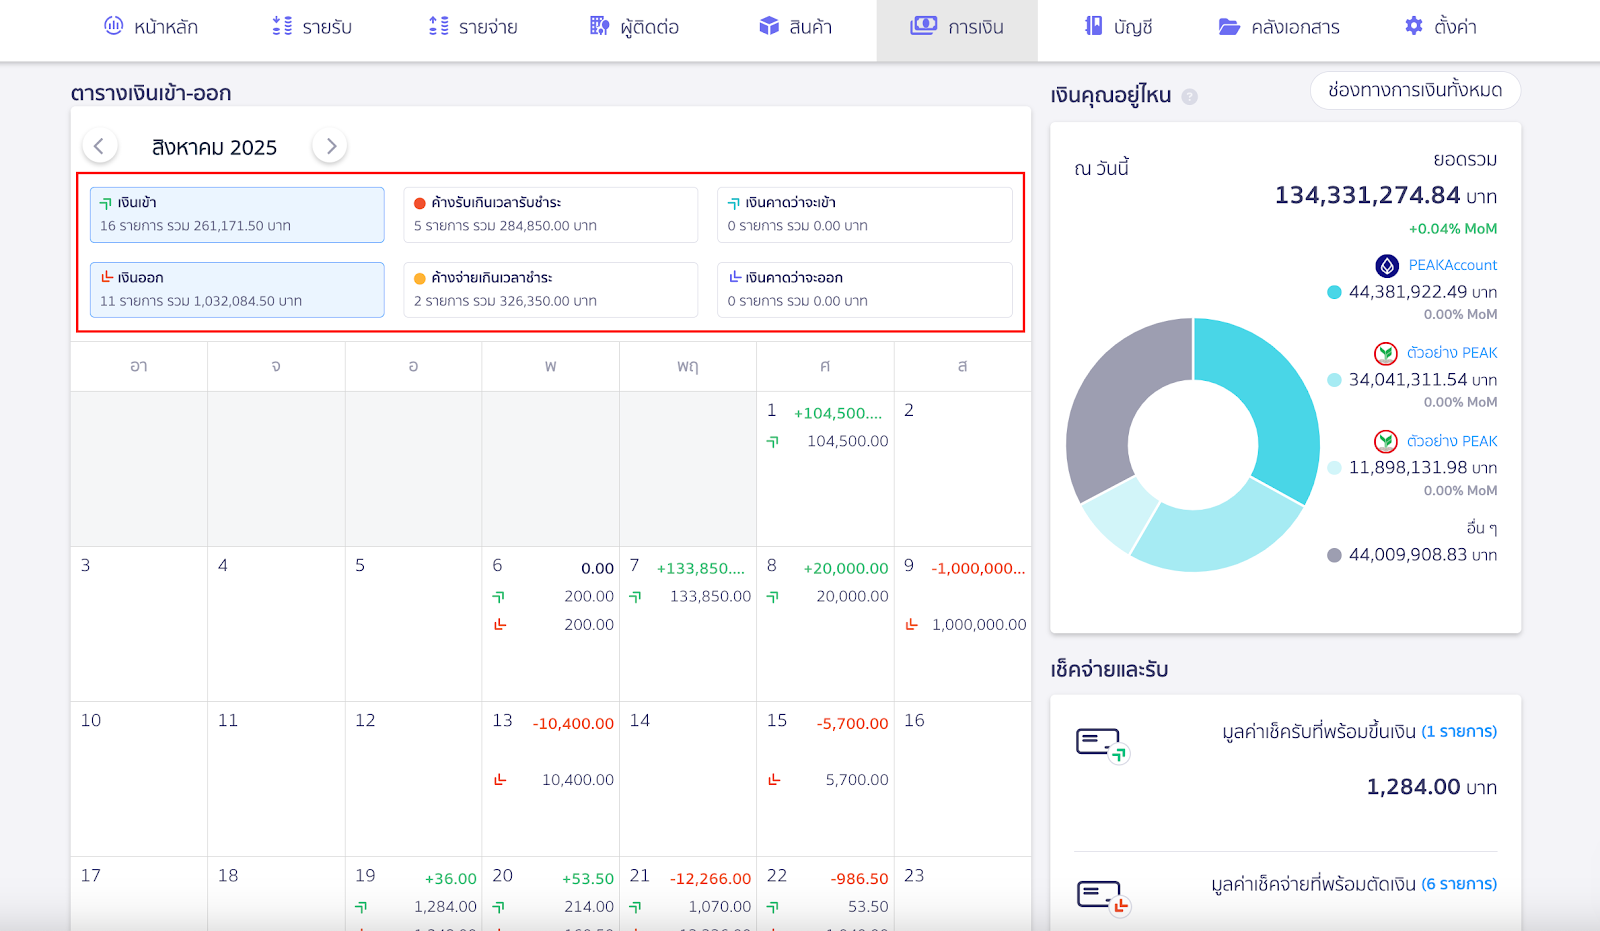Click day 19 inflow icon beside 1,284.00
Image resolution: width=1600 pixels, height=931 pixels.
[x=362, y=906]
